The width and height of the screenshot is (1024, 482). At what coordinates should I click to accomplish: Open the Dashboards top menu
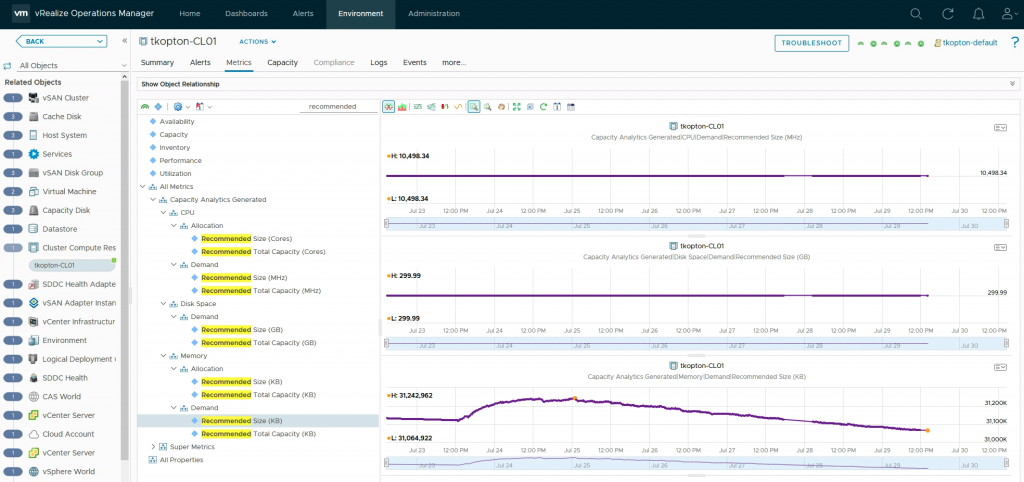(246, 14)
